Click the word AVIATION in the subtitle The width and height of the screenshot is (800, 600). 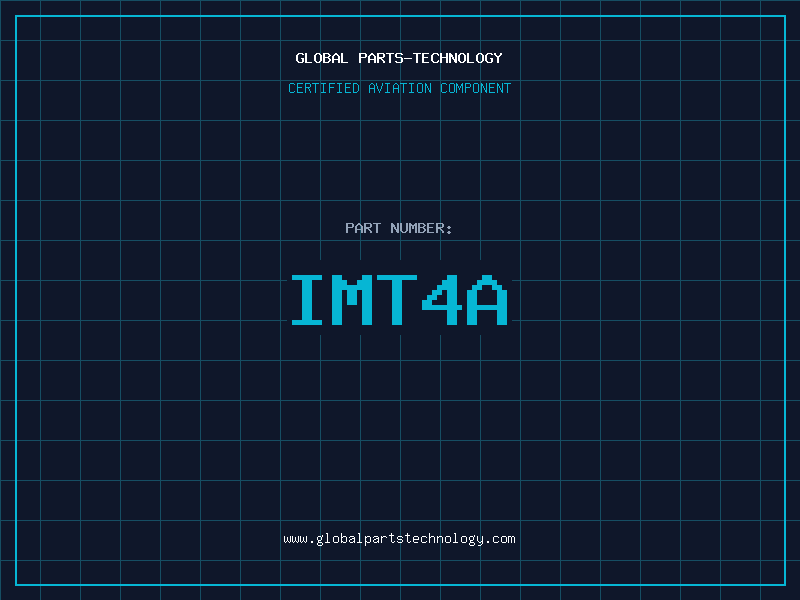(x=400, y=88)
